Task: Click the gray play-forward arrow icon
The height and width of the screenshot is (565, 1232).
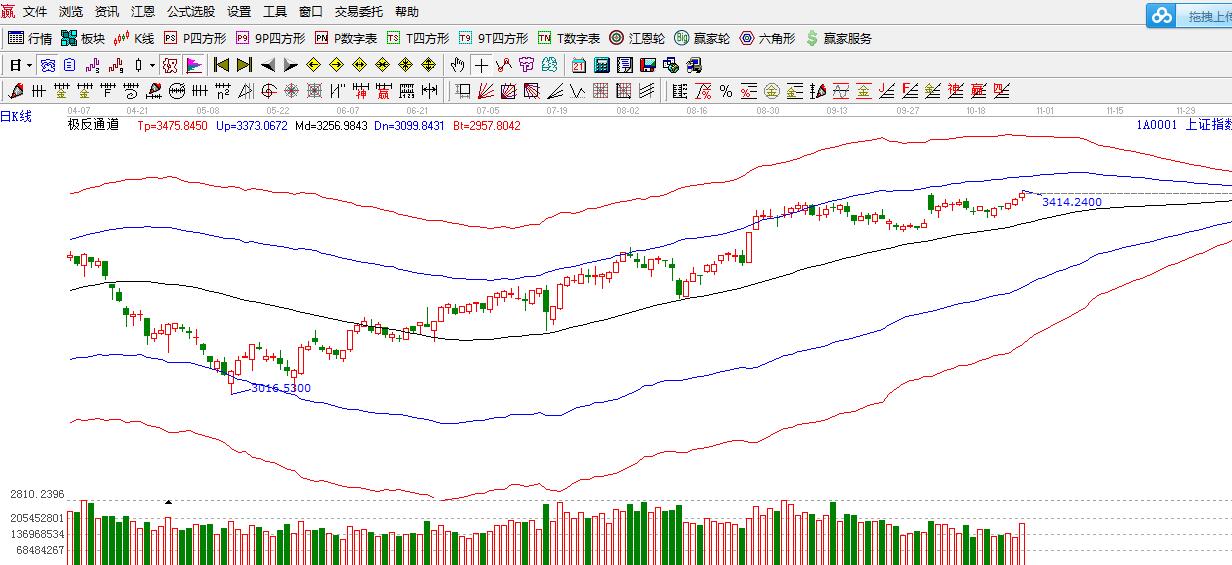Action: (291, 65)
